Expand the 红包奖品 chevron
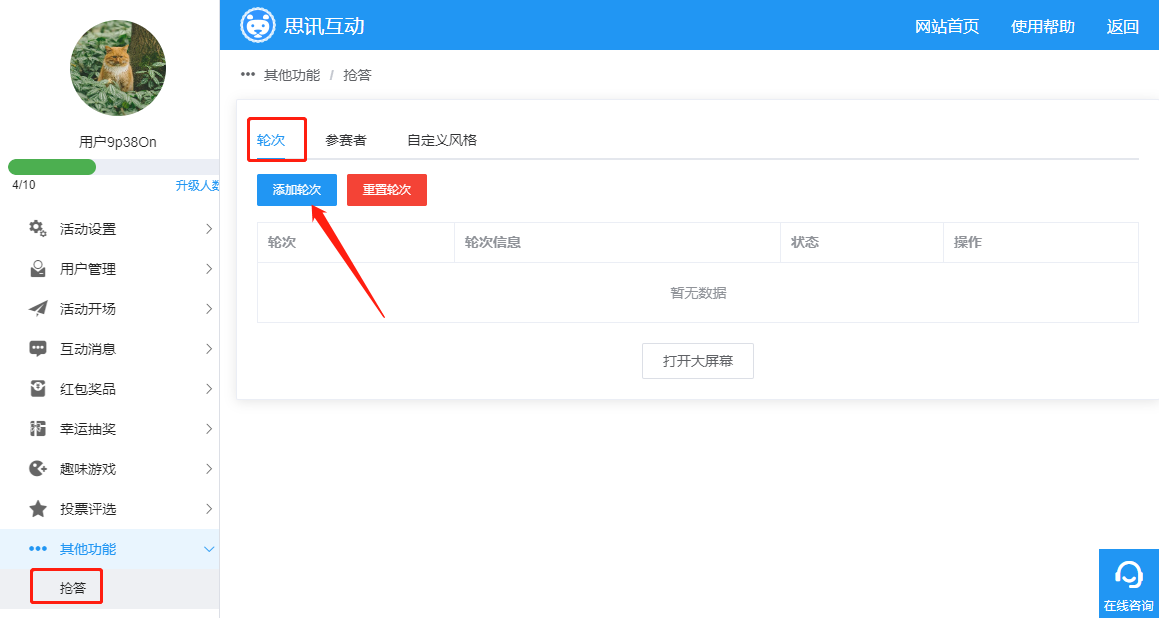 [209, 388]
